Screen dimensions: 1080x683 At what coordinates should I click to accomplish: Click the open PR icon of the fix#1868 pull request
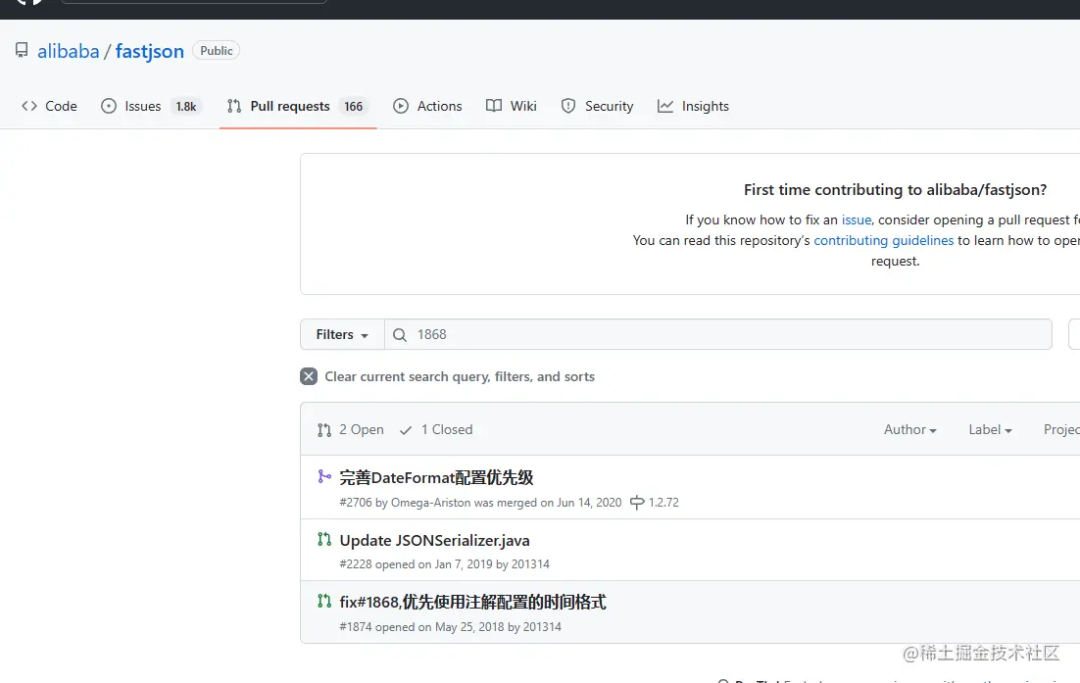click(324, 601)
